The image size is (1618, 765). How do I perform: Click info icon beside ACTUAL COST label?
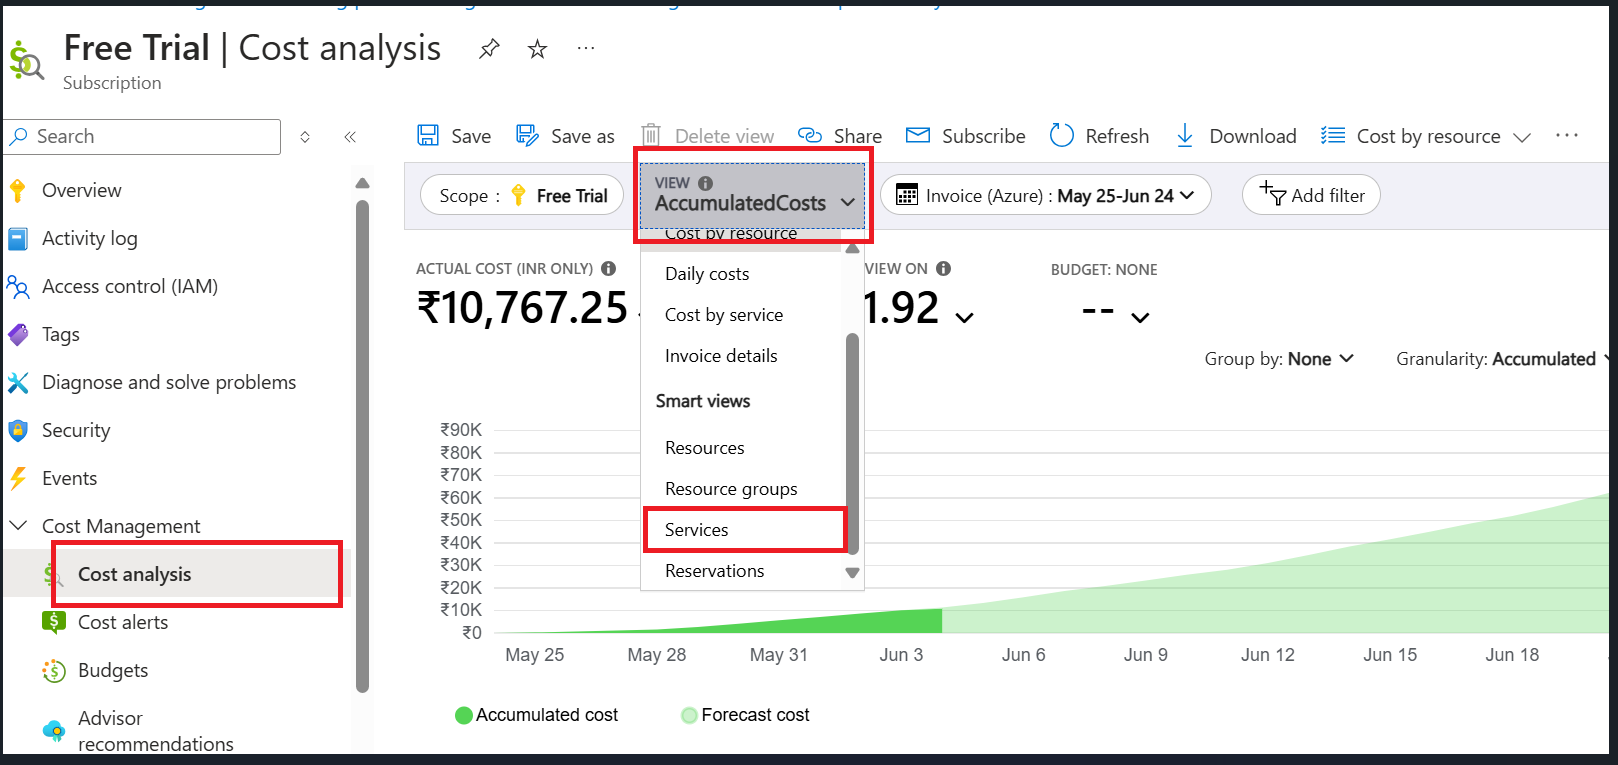click(x=608, y=269)
